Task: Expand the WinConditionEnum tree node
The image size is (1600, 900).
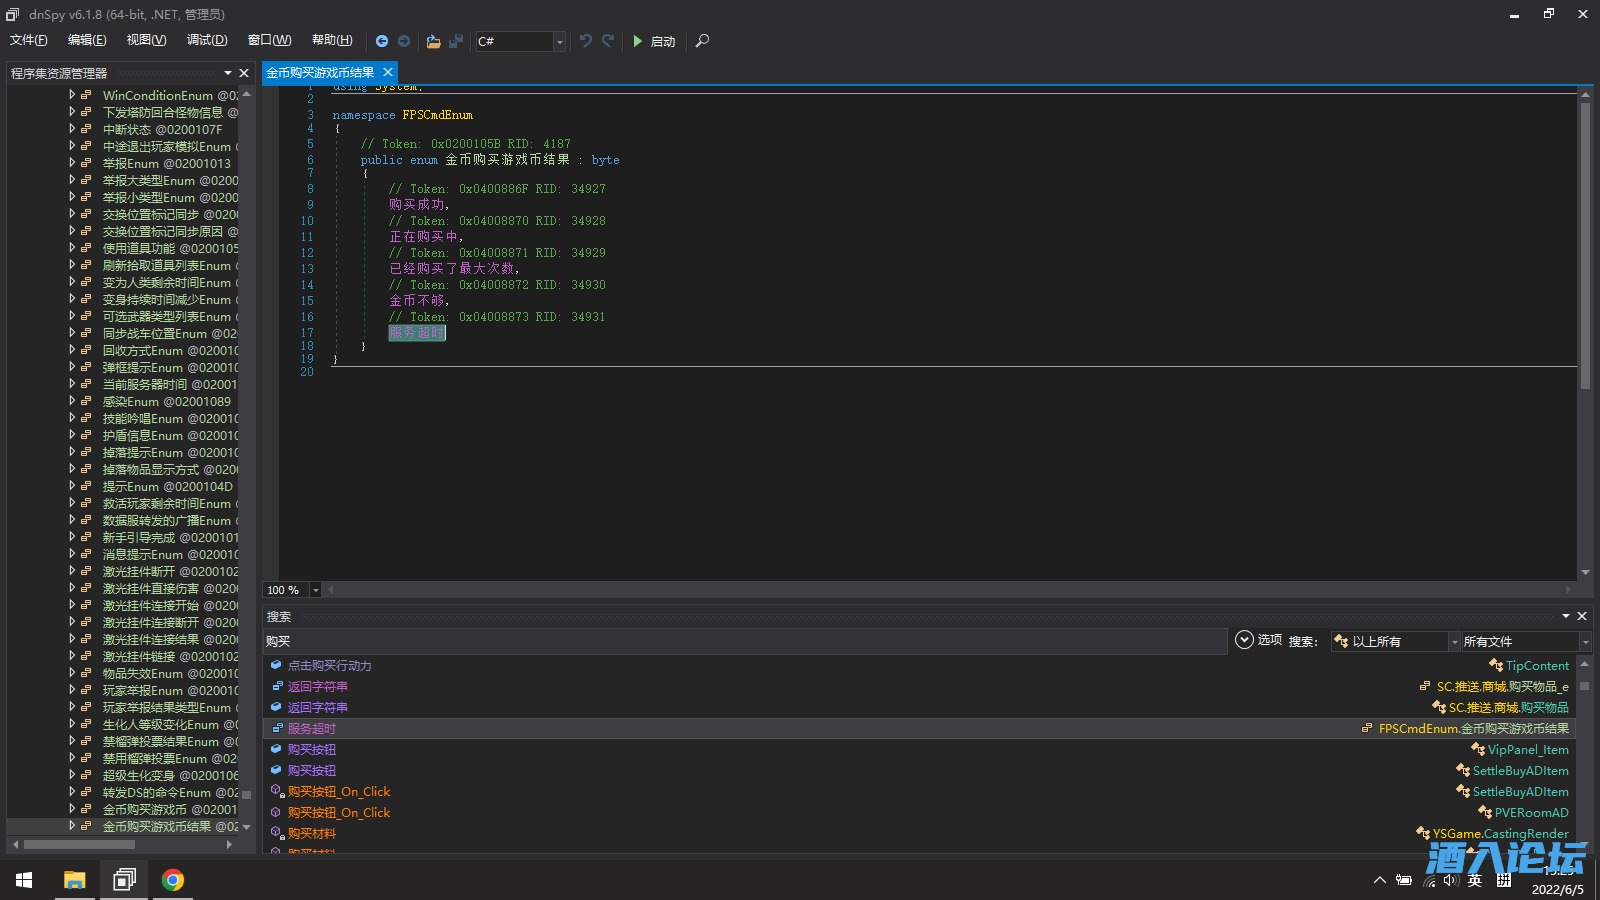Action: point(72,95)
